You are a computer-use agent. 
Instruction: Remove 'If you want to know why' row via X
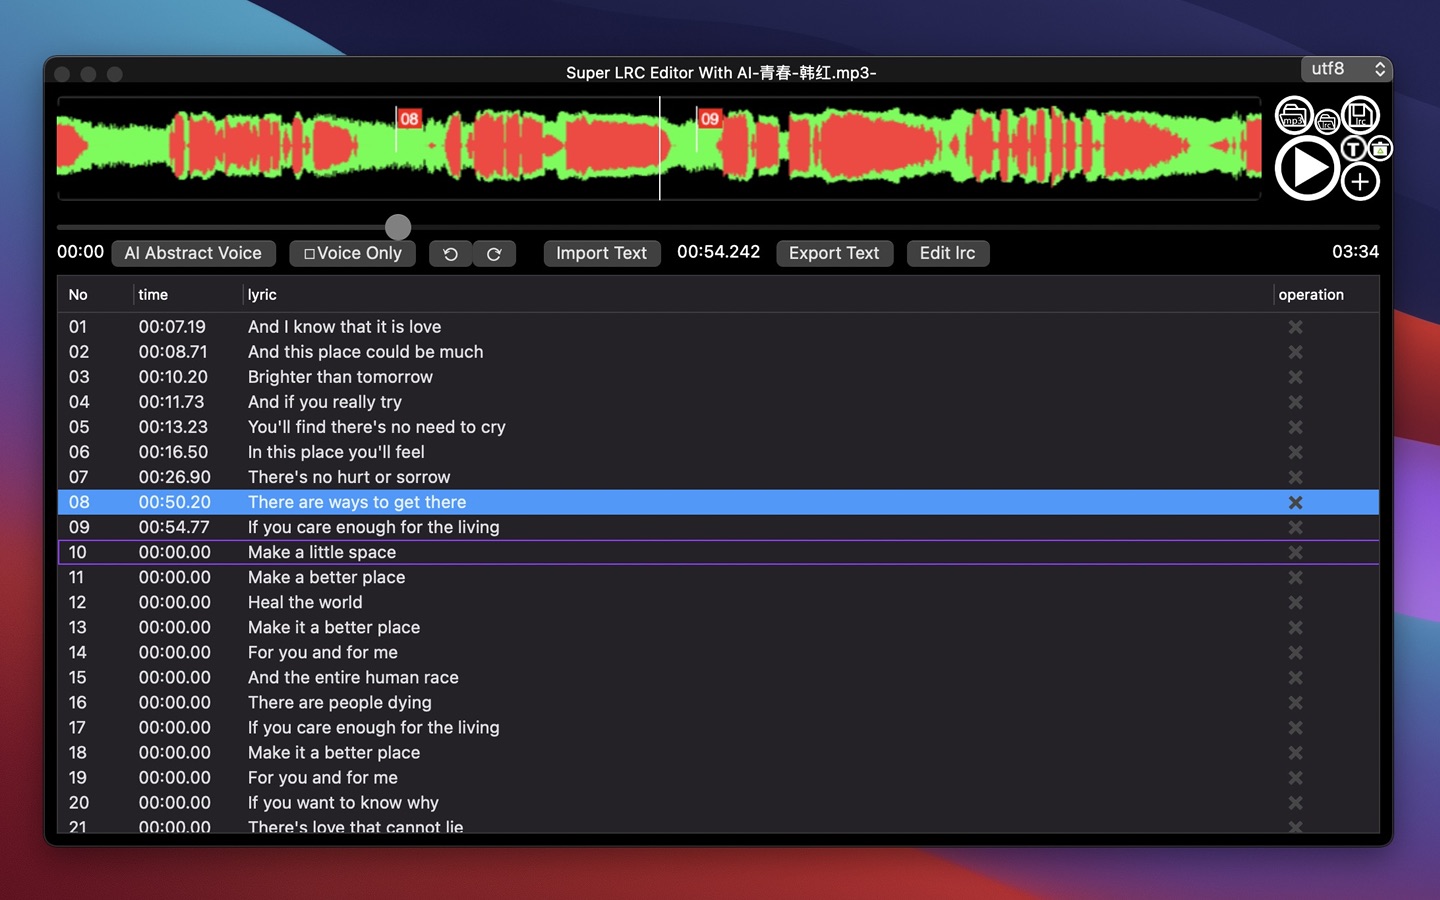coord(1295,802)
